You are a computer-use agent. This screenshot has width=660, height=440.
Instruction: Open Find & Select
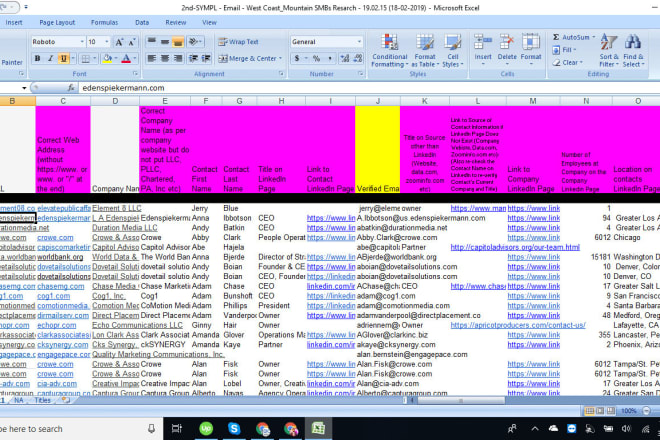[x=633, y=51]
